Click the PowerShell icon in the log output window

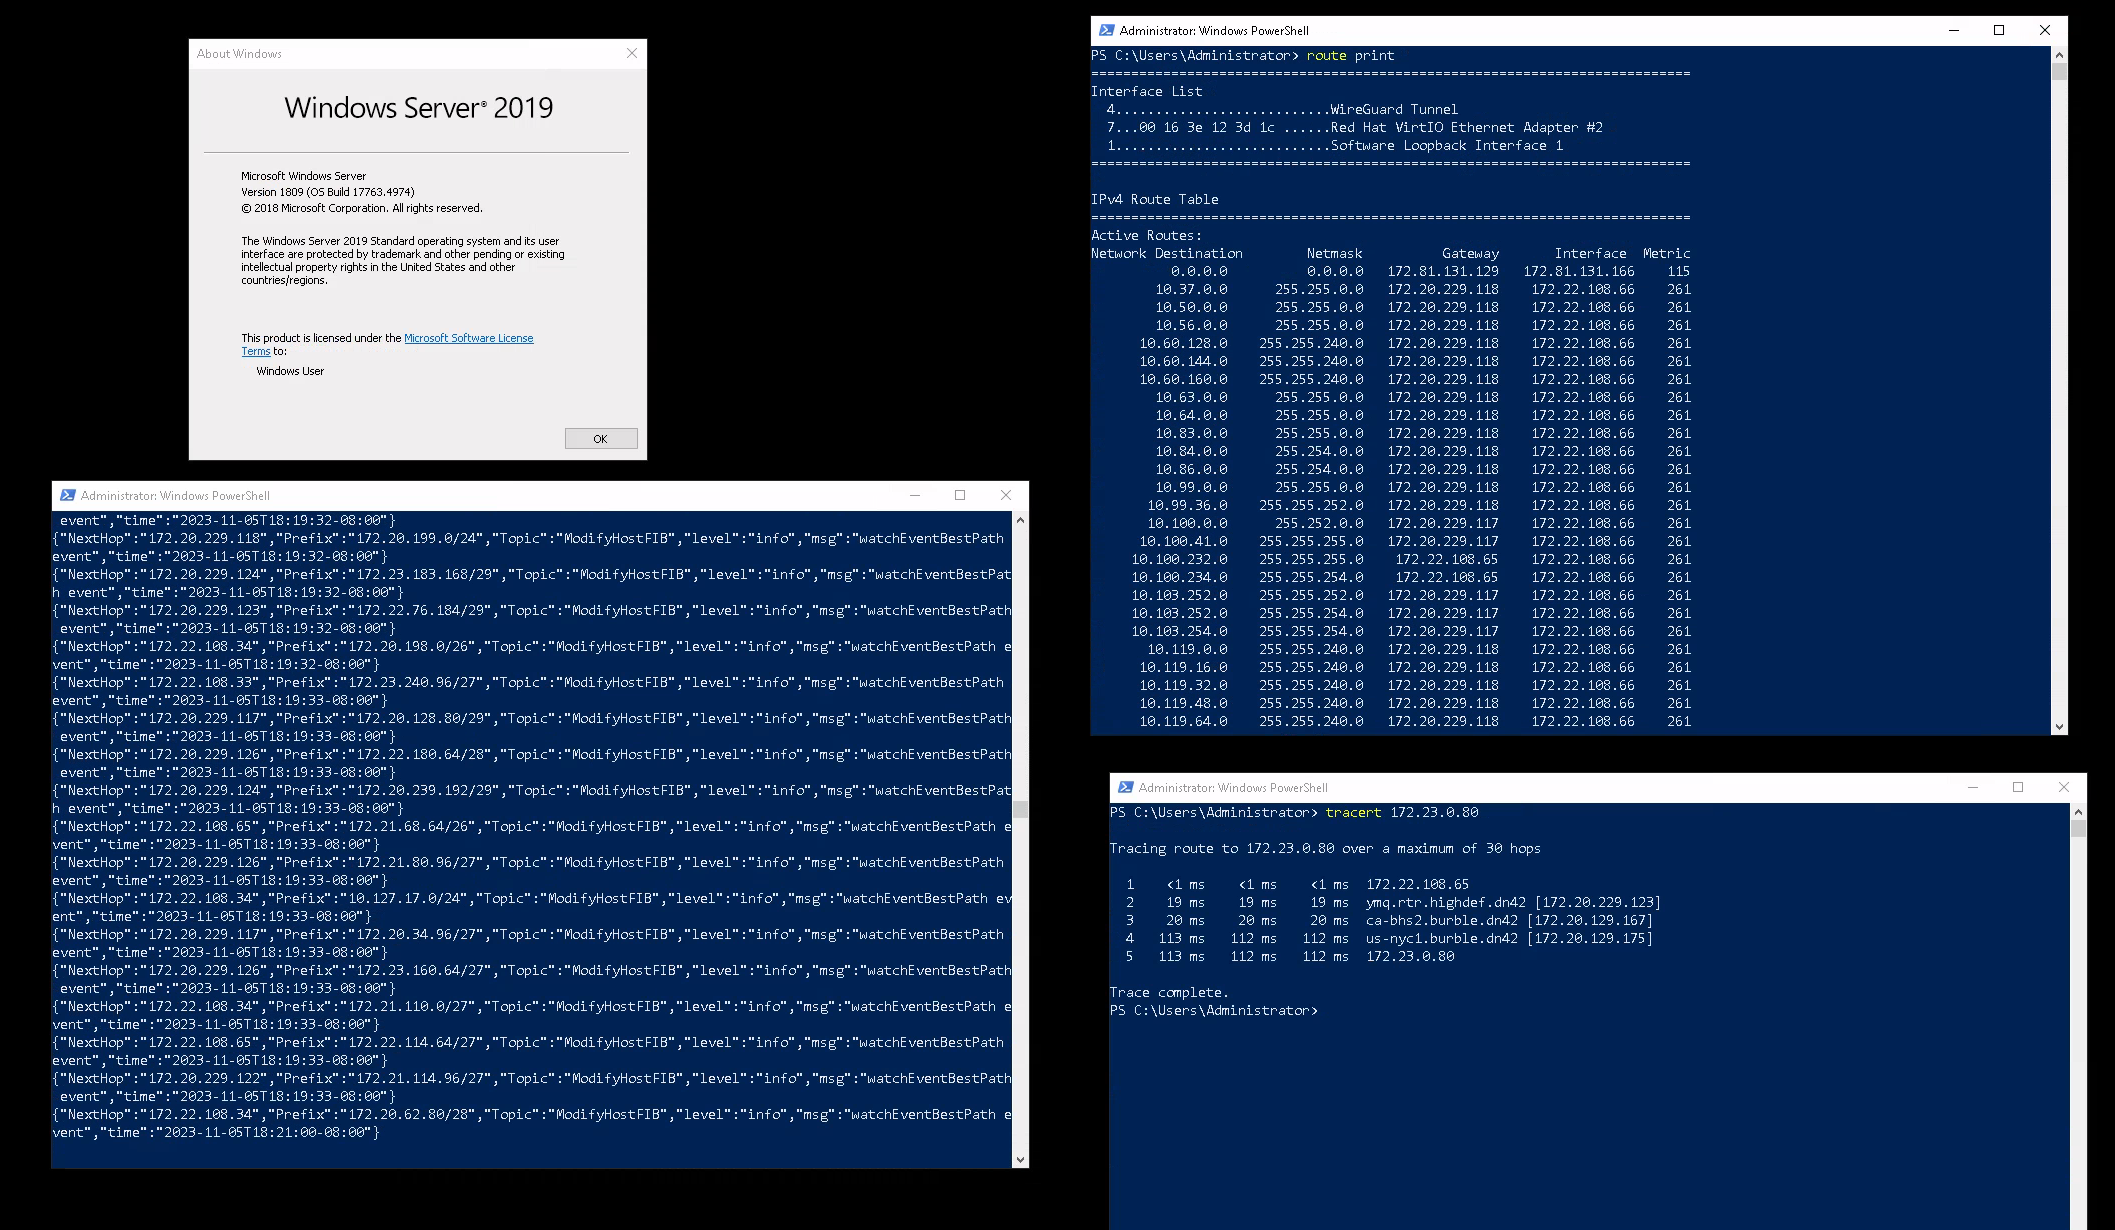point(66,495)
